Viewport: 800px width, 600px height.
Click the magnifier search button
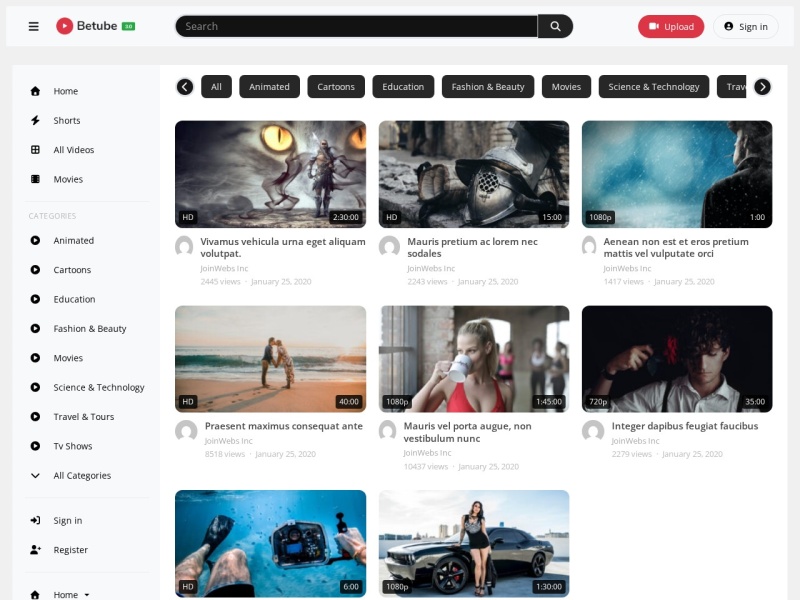point(555,26)
